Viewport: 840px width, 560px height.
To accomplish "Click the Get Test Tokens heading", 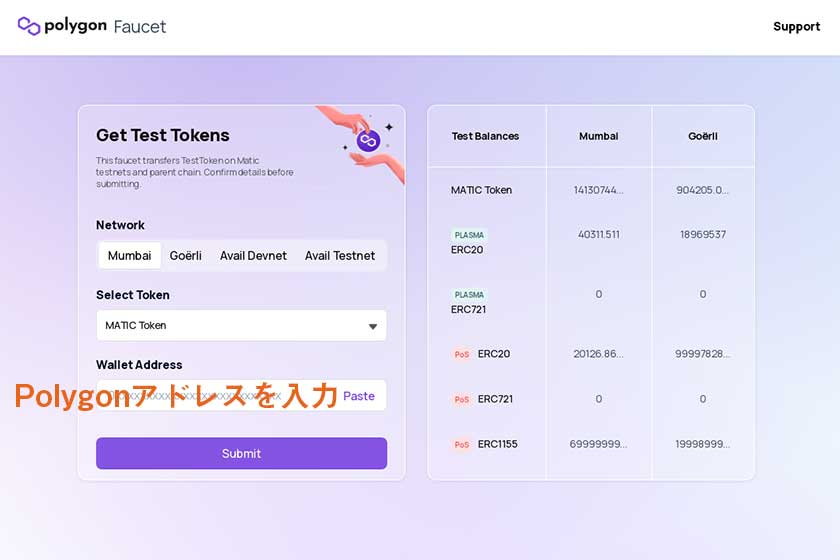I will (163, 135).
